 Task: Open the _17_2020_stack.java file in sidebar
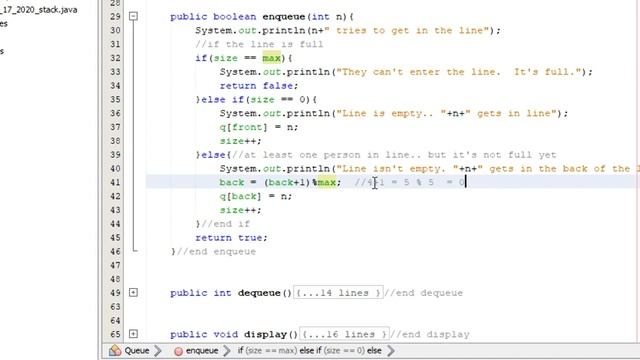click(39, 9)
